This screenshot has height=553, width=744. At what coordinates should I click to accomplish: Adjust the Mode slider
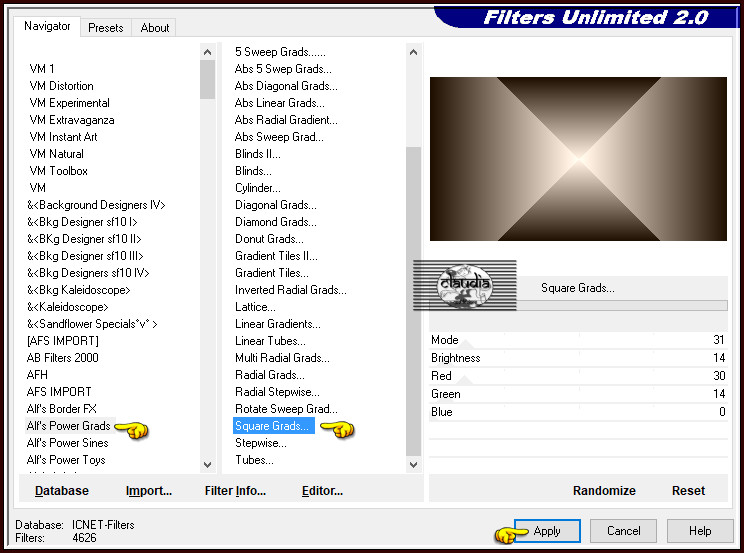pyautogui.click(x=578, y=340)
